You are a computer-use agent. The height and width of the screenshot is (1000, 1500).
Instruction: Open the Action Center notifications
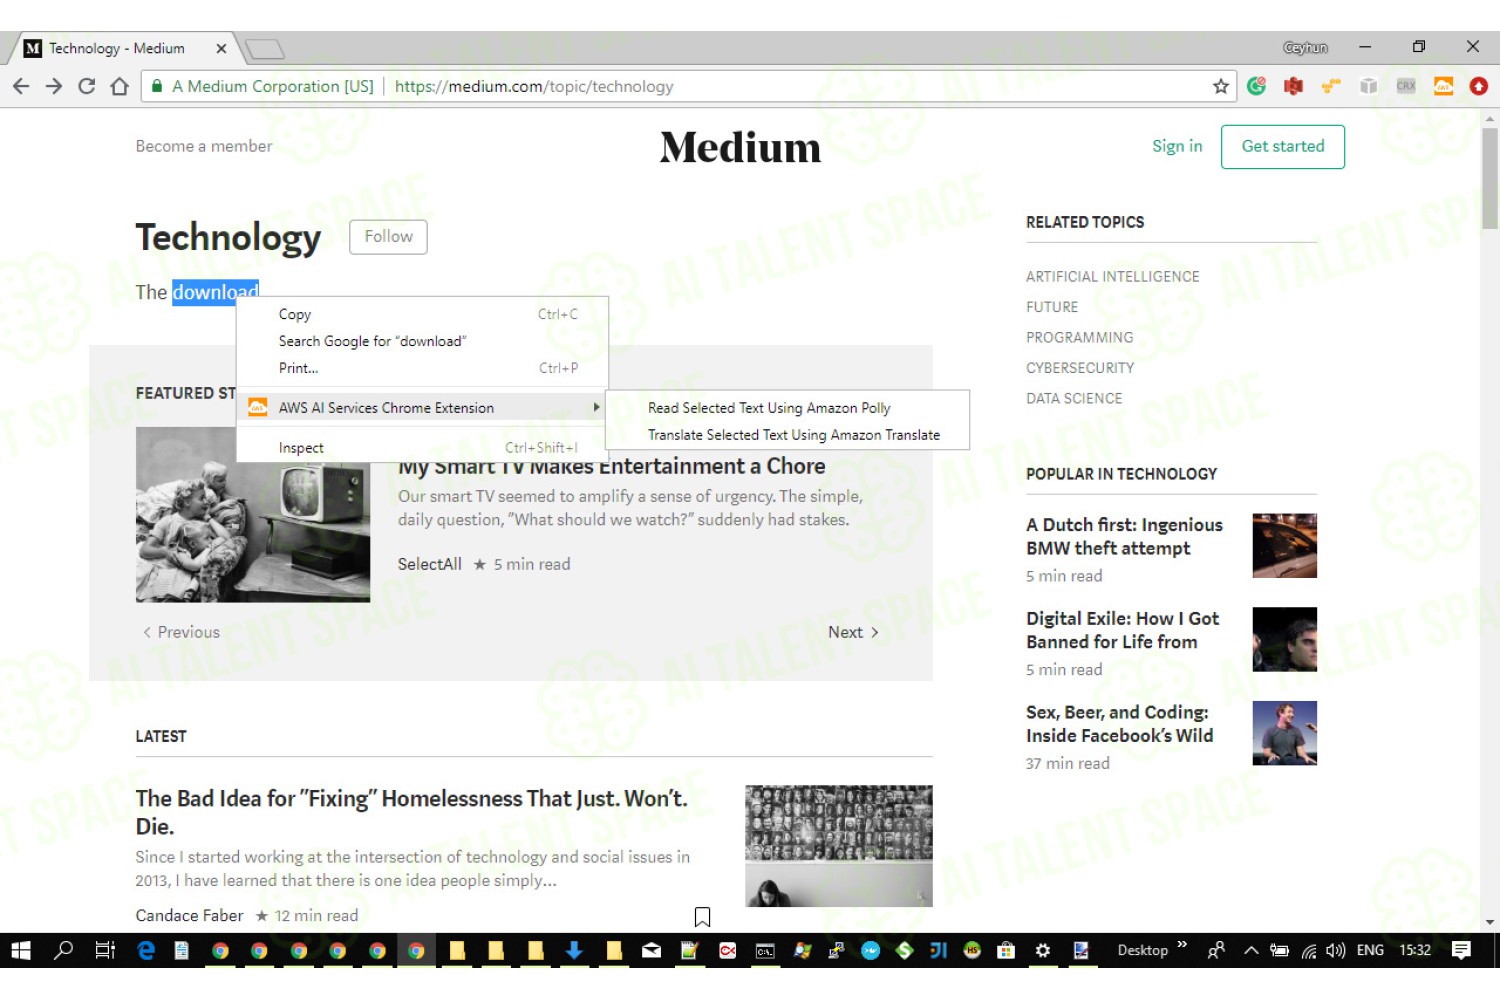(x=1461, y=950)
